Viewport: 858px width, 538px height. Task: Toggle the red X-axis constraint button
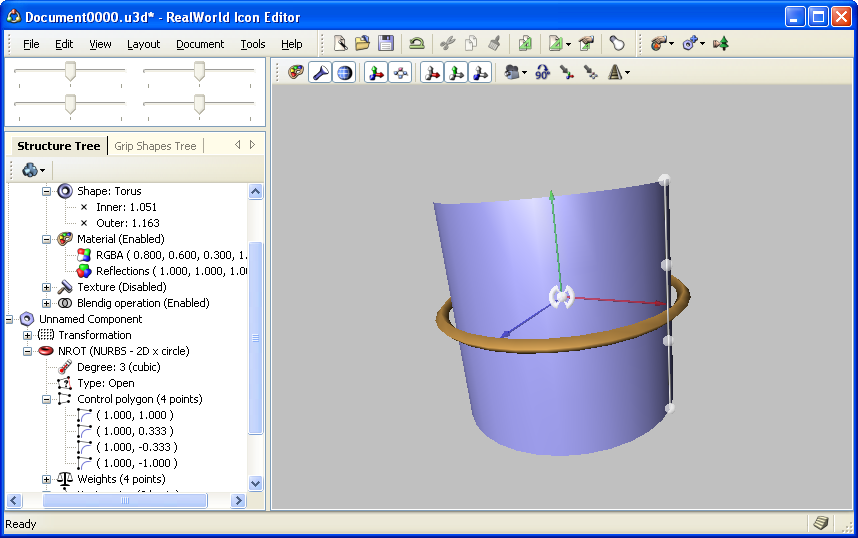coord(432,72)
